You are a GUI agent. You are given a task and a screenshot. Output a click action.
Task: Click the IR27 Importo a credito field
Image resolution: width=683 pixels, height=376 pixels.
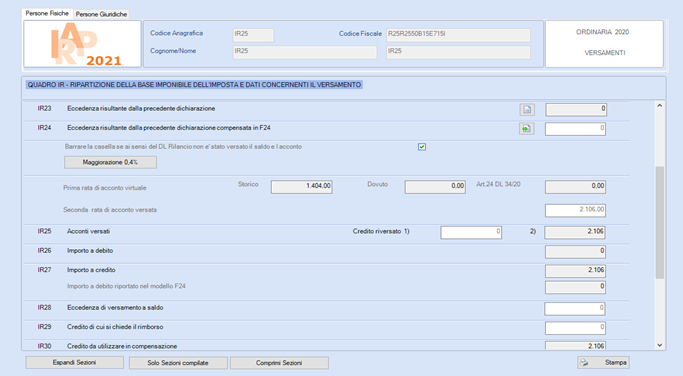[x=575, y=271]
